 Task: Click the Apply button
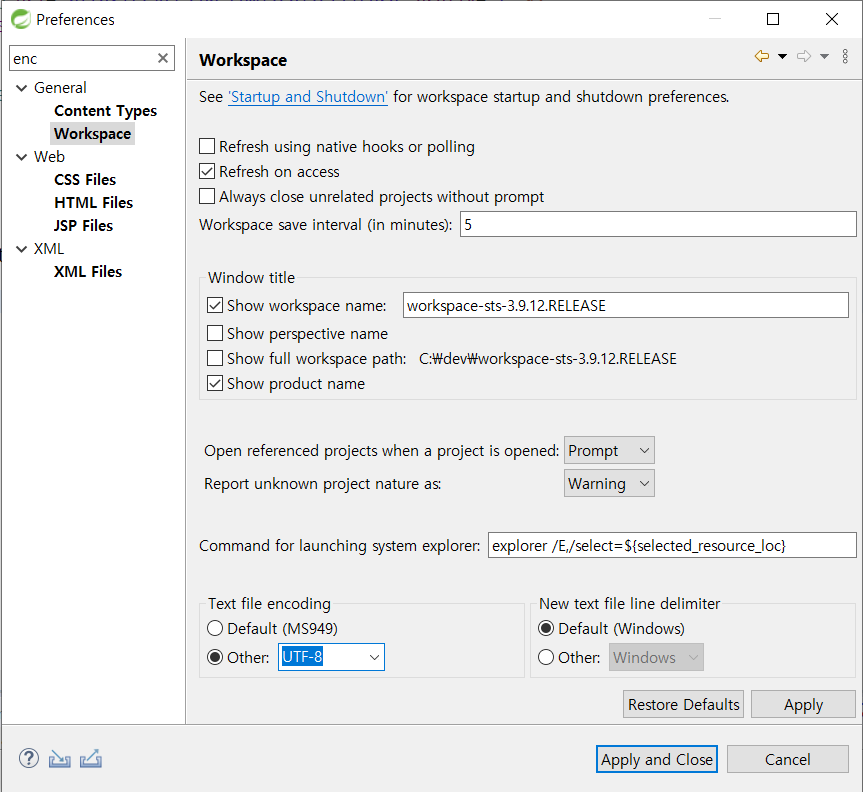[x=803, y=704]
